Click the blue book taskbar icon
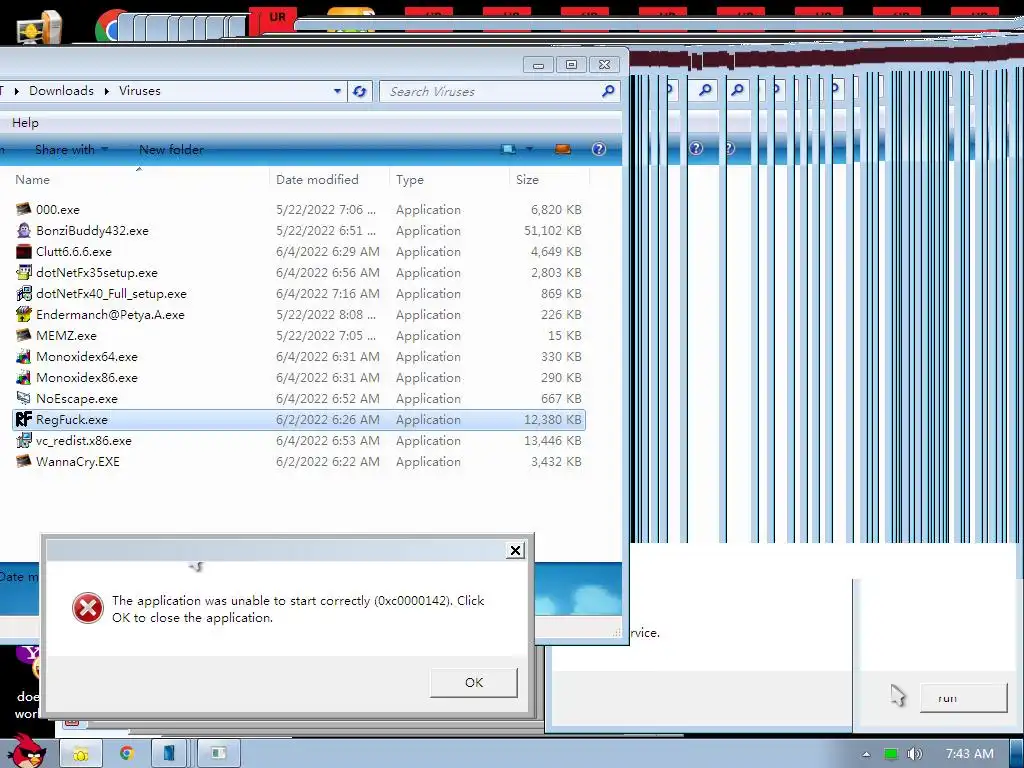1024x768 pixels. (x=169, y=754)
